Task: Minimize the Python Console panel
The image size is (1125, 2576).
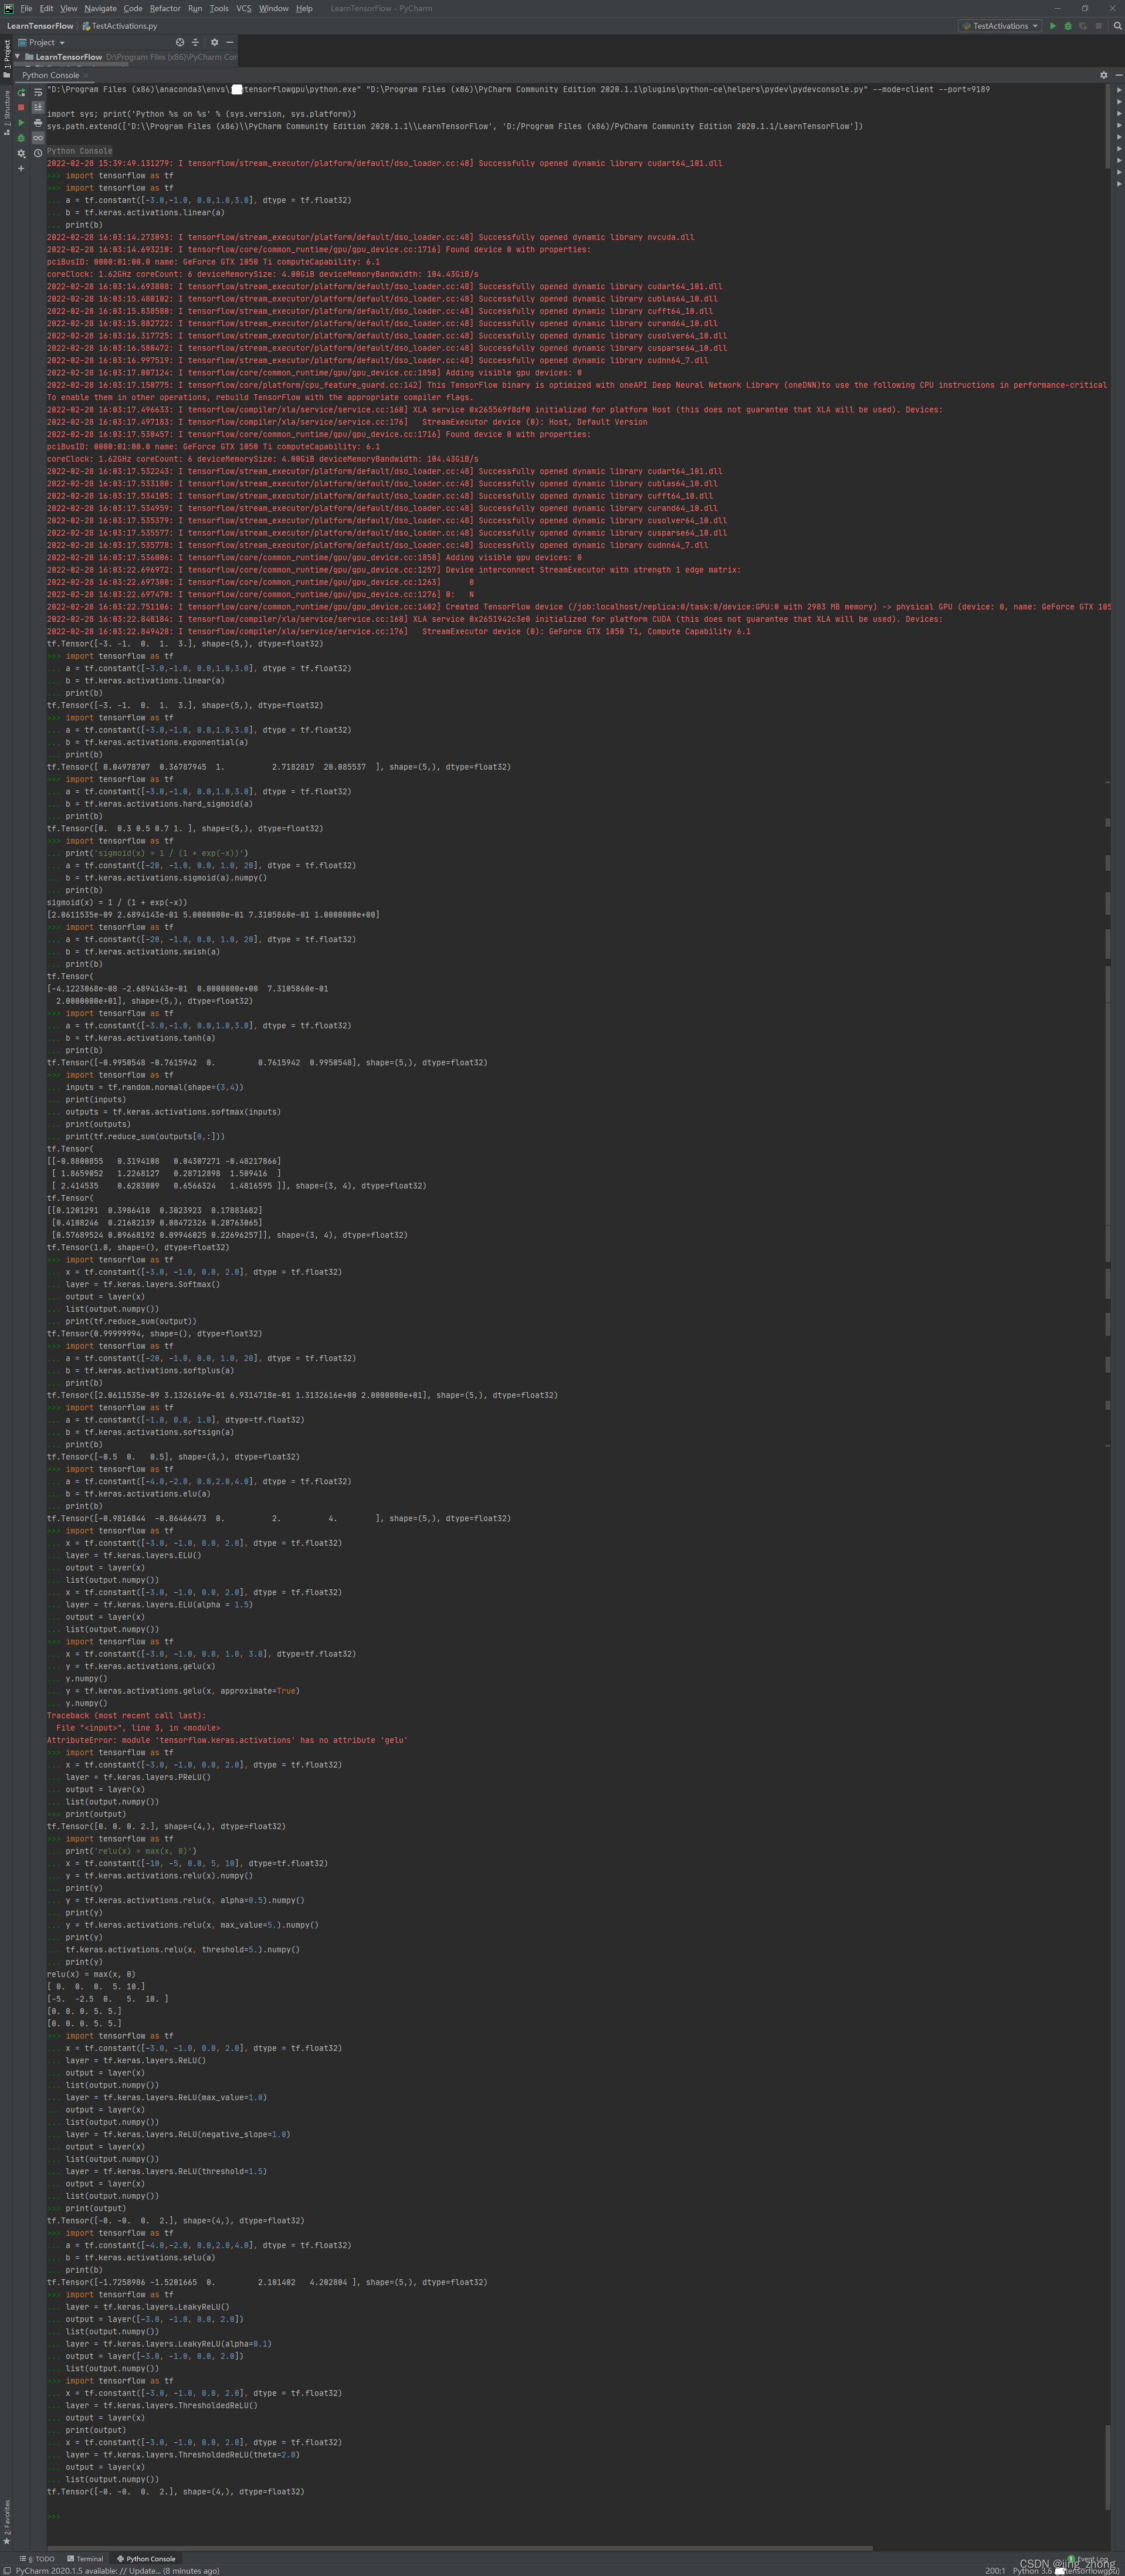Action: (1119, 75)
